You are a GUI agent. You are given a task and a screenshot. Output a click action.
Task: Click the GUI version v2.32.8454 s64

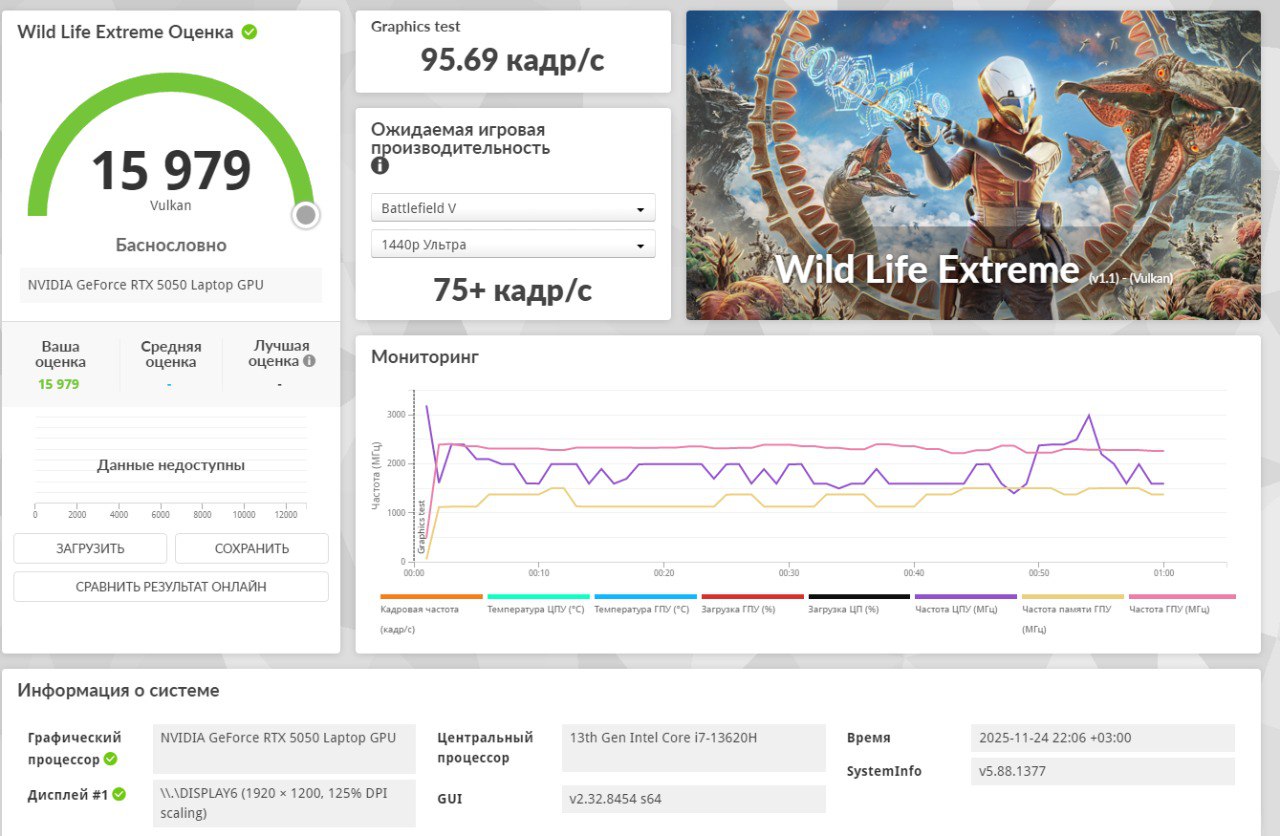tap(694, 799)
